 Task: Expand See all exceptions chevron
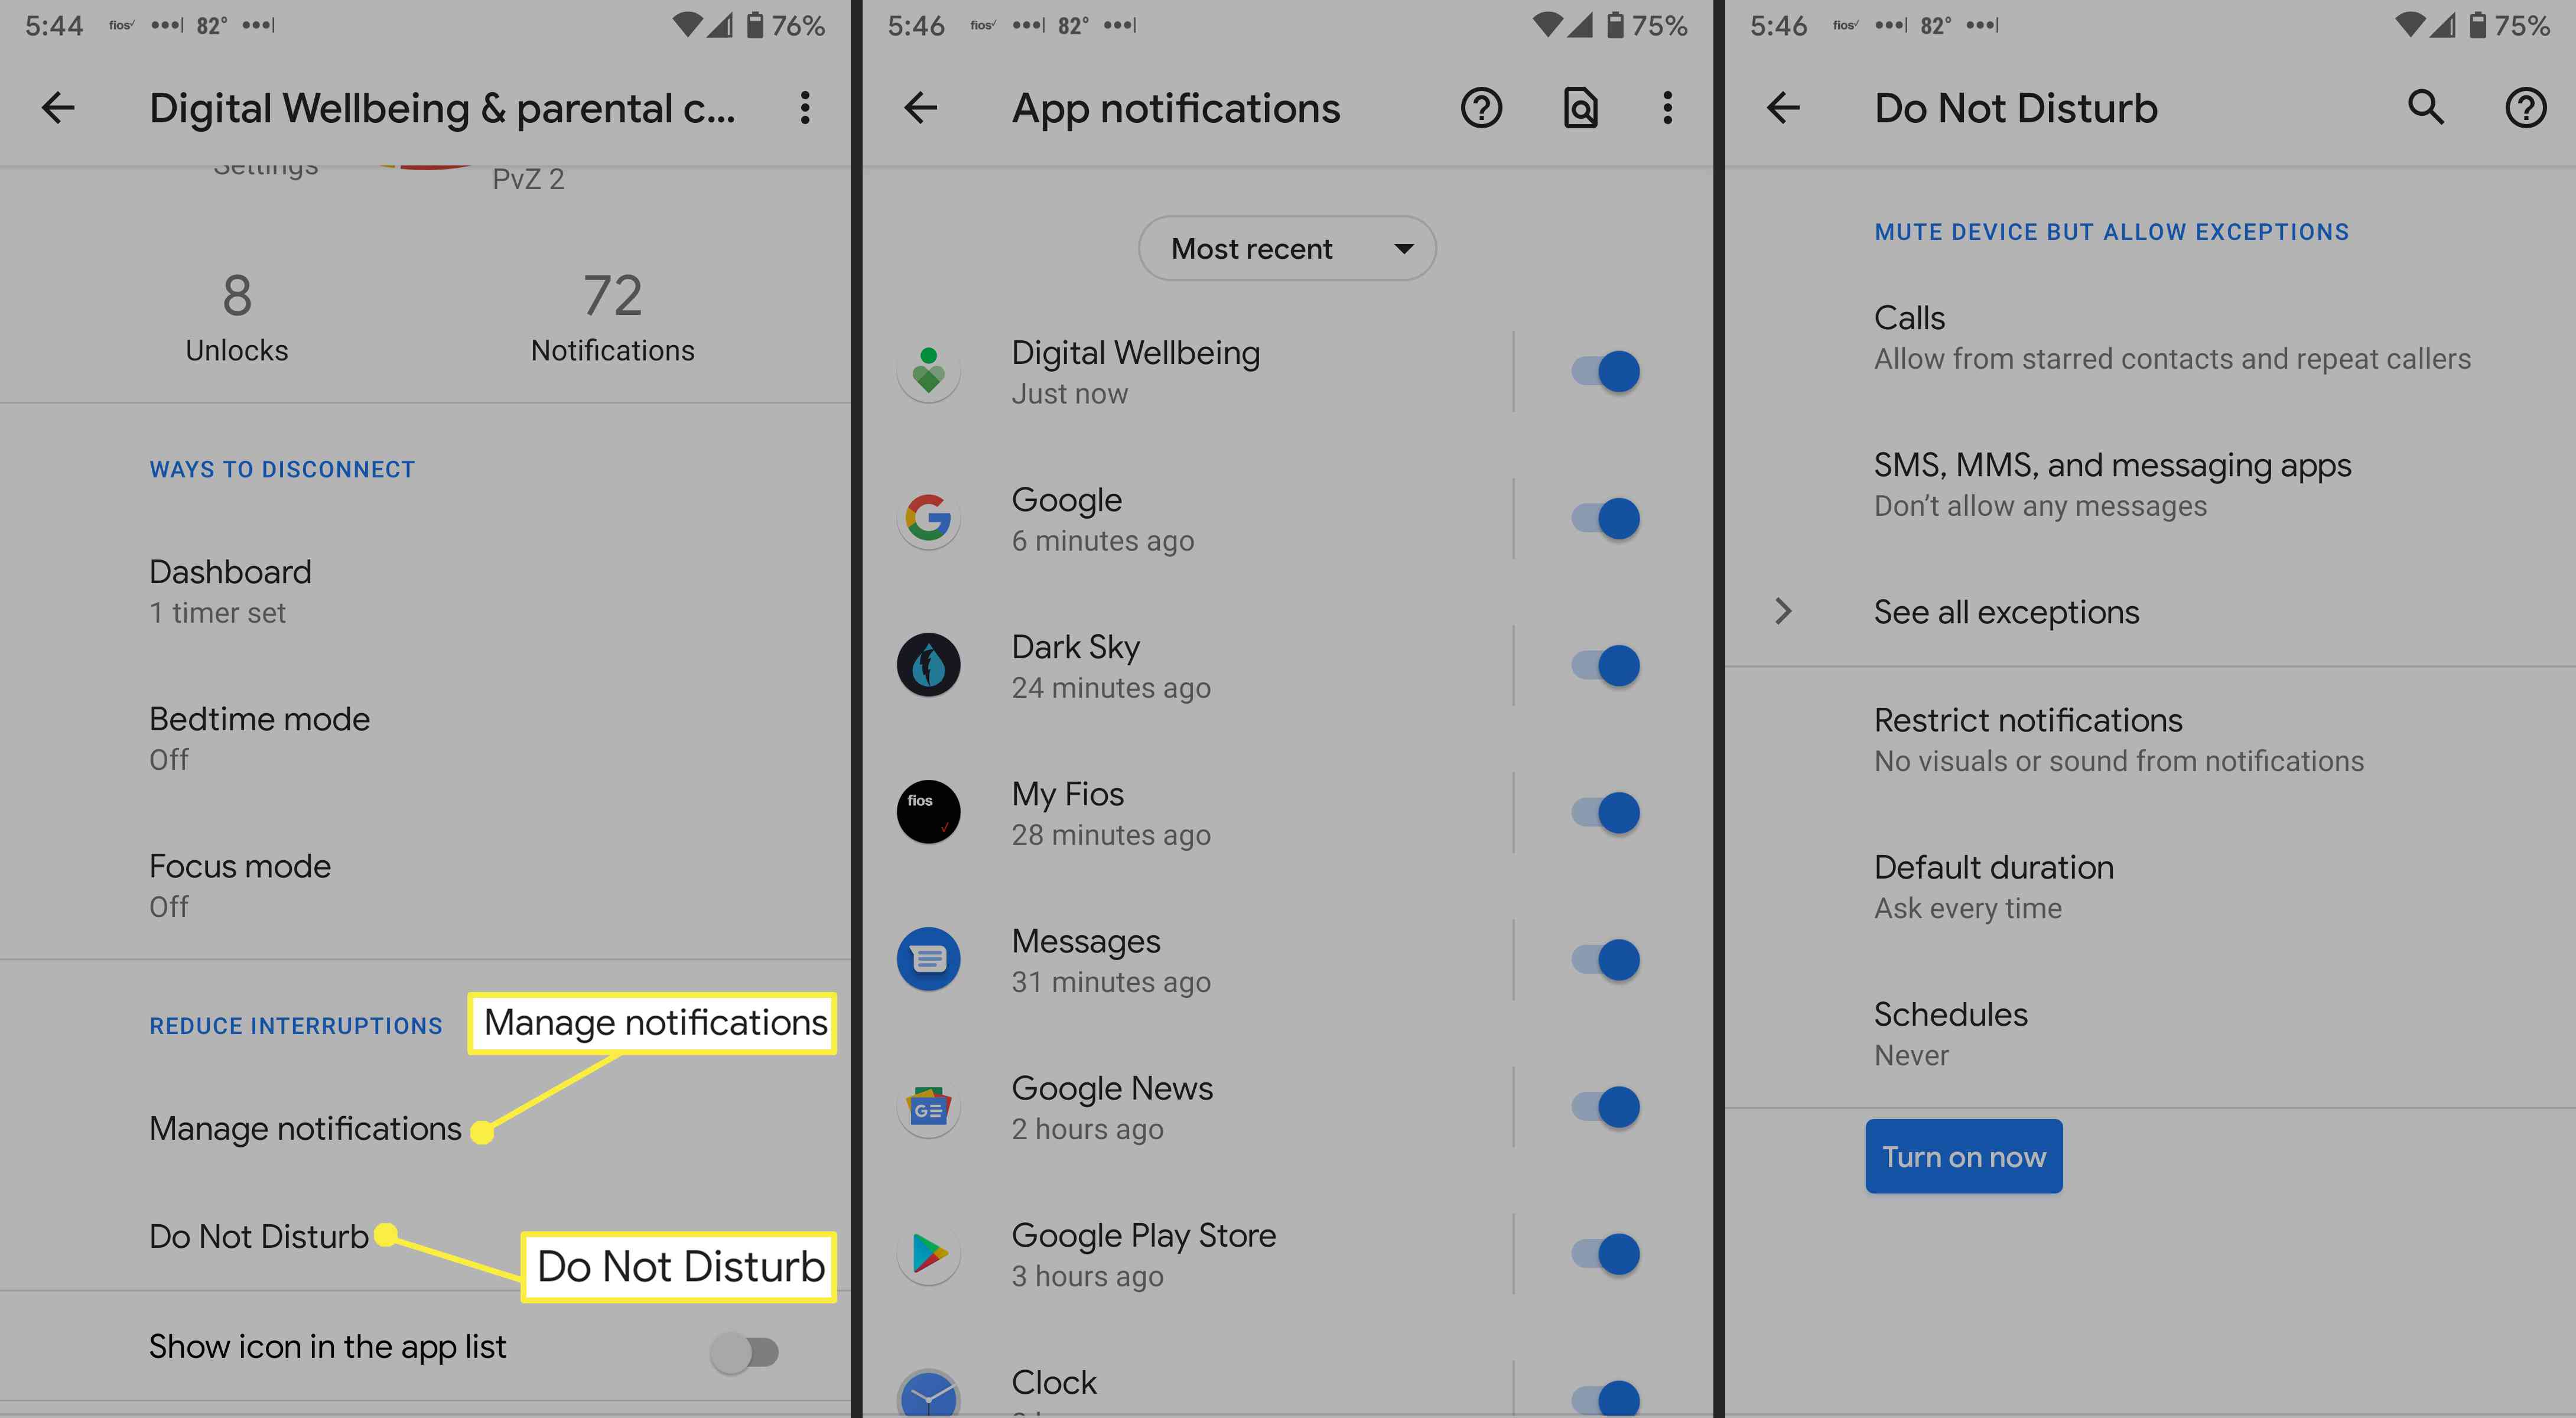click(1782, 611)
